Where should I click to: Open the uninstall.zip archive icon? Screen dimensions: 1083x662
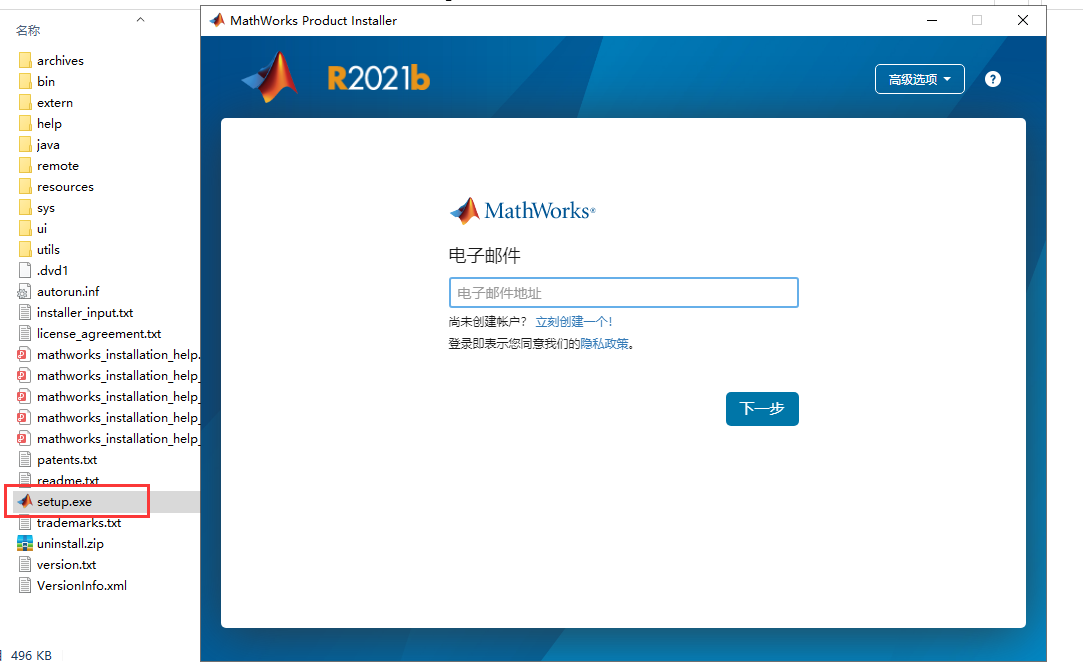[28, 543]
